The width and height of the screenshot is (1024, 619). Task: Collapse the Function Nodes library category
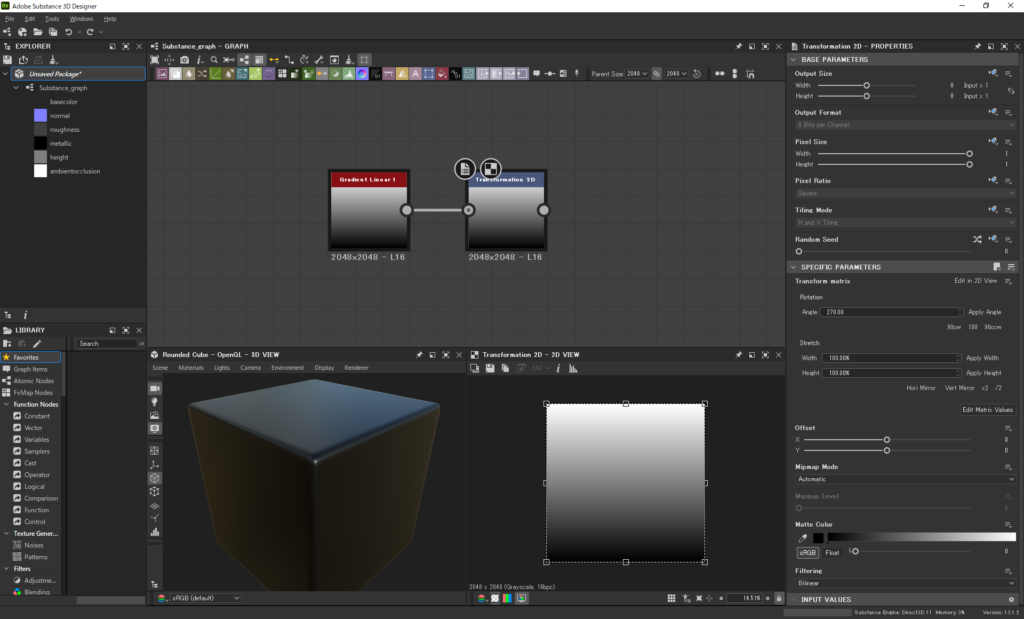(6, 404)
